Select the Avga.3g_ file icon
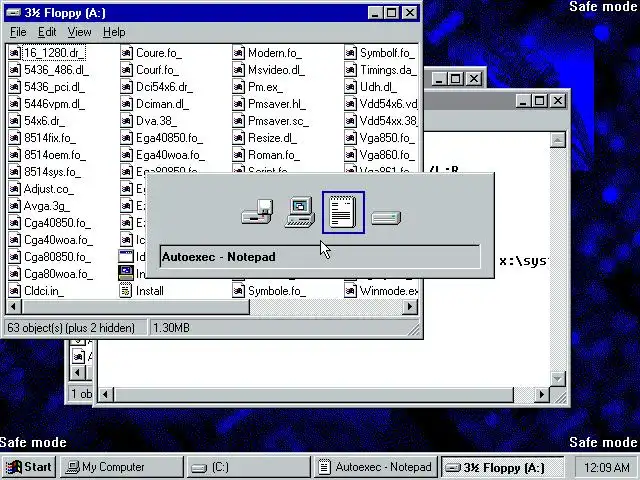This screenshot has width=640, height=480. pos(14,206)
